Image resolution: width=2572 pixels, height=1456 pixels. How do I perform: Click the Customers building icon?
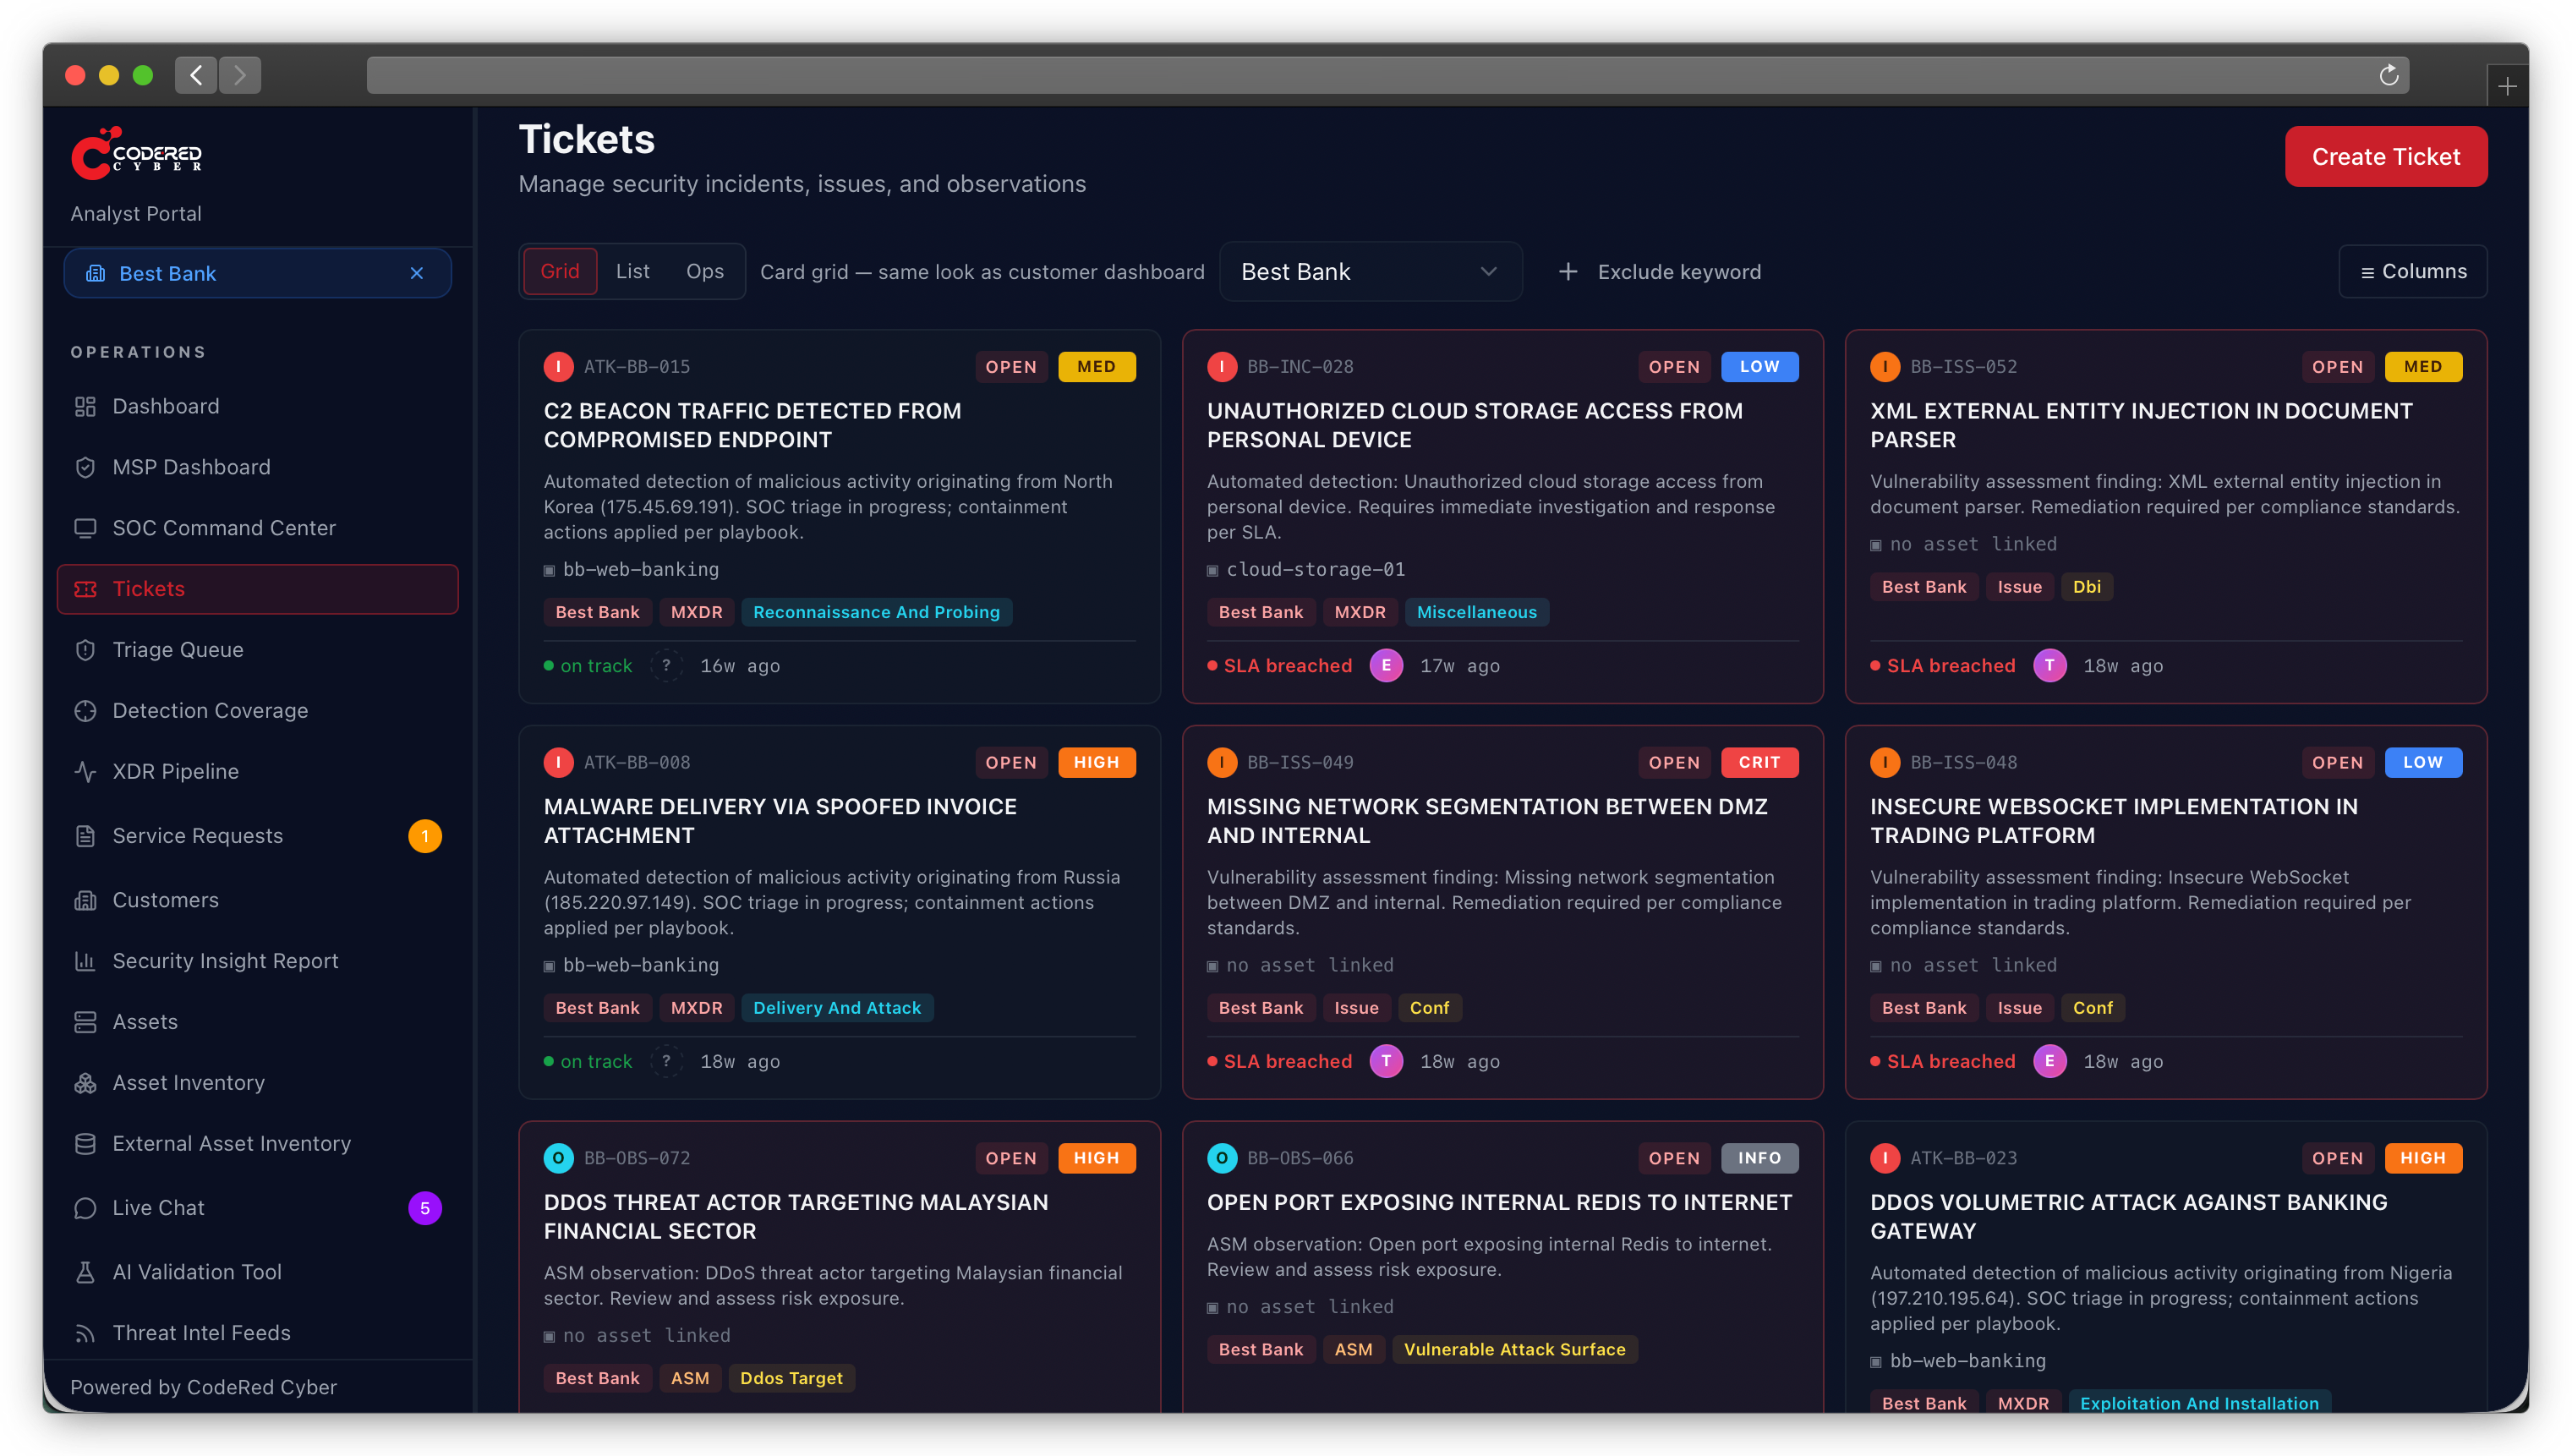point(85,900)
